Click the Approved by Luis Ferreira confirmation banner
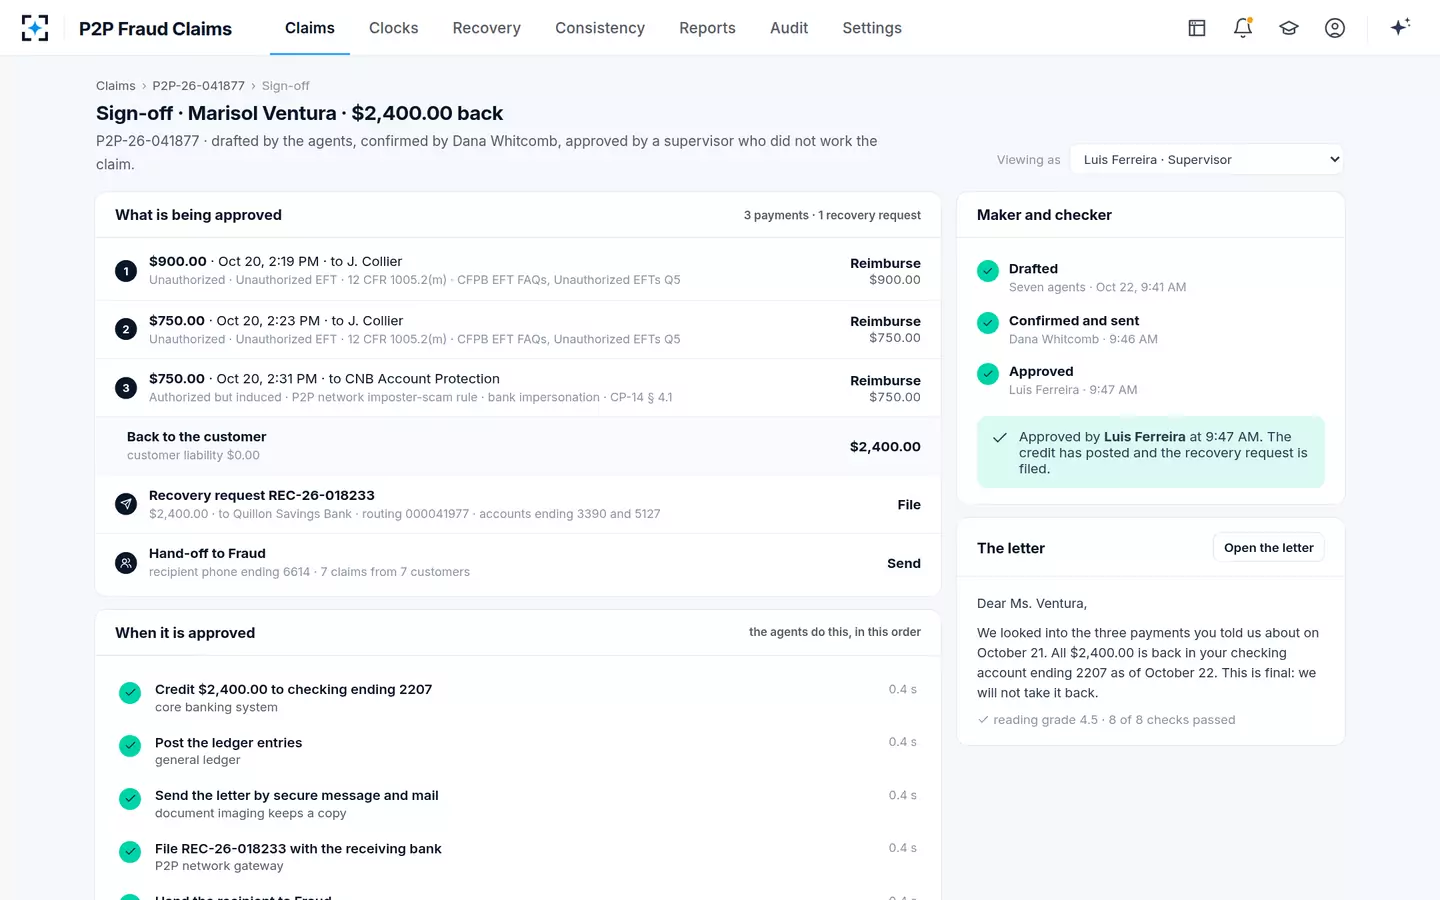Viewport: 1440px width, 900px height. click(x=1151, y=452)
